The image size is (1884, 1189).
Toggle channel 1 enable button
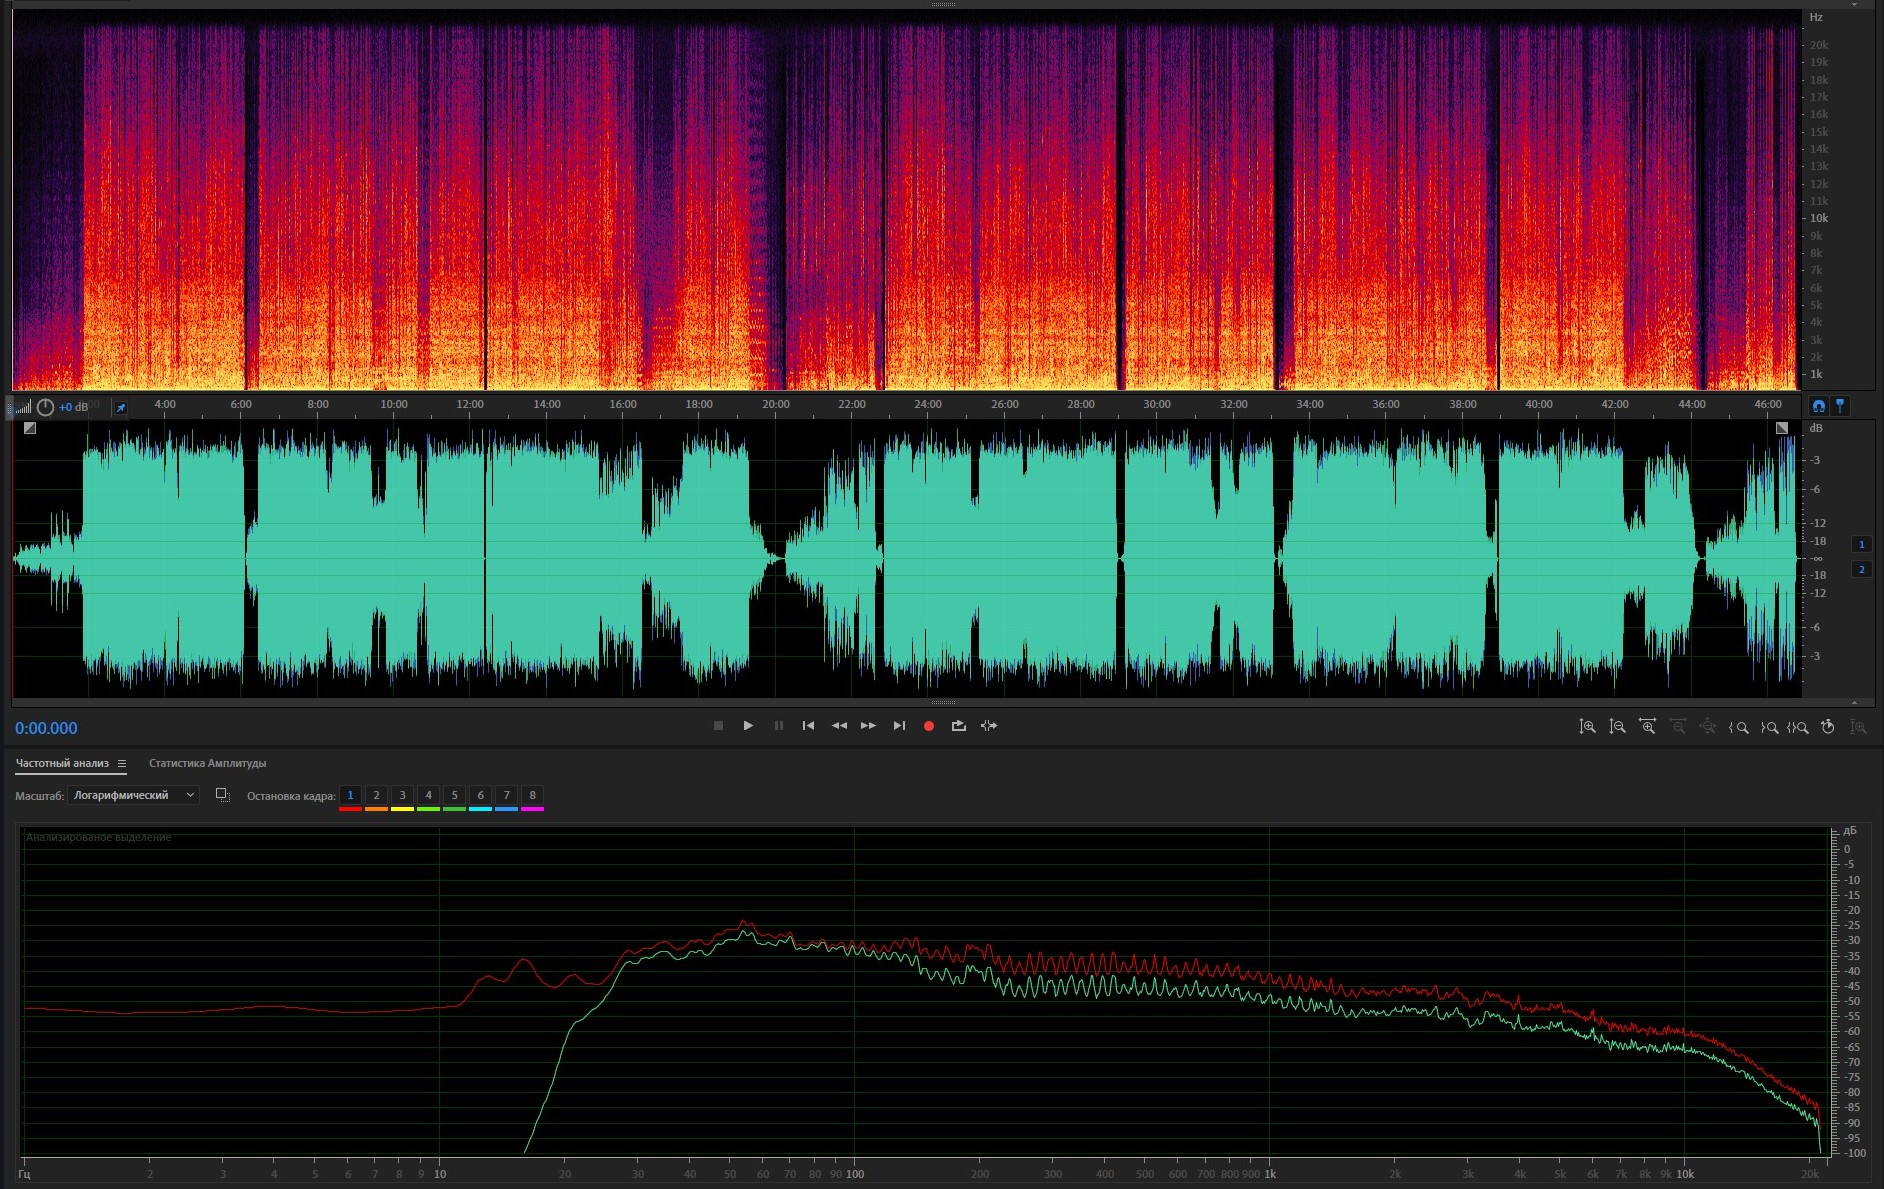(1861, 545)
